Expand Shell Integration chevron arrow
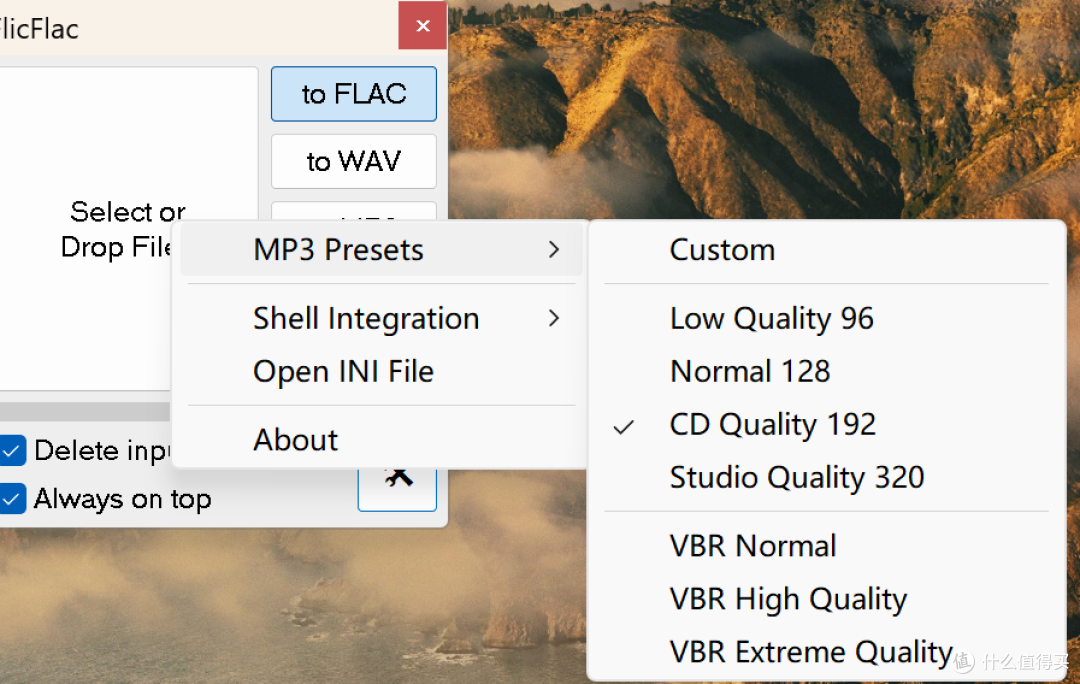This screenshot has width=1080, height=684. pyautogui.click(x=554, y=318)
